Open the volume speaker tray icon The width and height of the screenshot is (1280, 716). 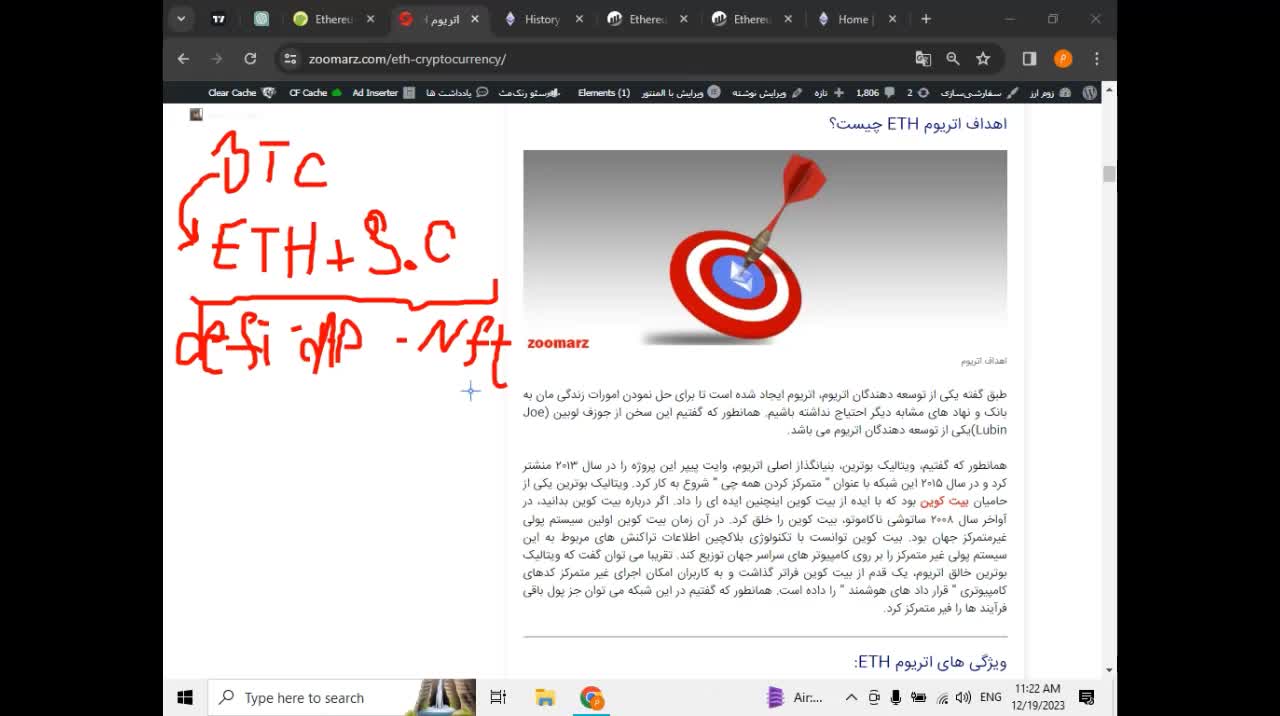coord(963,698)
